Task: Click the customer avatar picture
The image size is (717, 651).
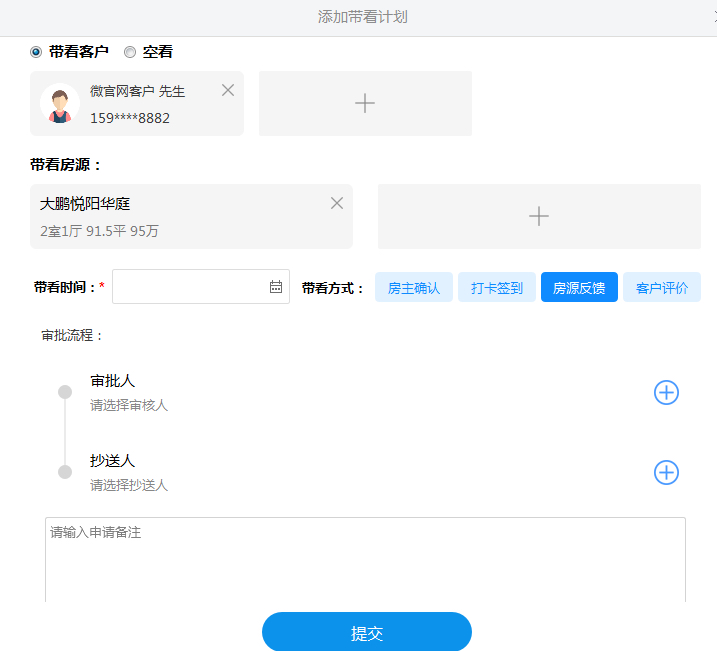Action: point(60,103)
